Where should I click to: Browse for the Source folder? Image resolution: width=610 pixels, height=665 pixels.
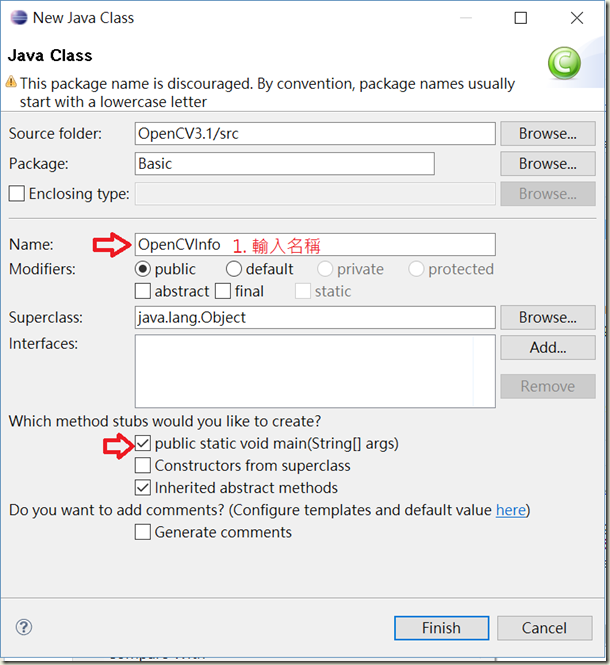tap(548, 134)
